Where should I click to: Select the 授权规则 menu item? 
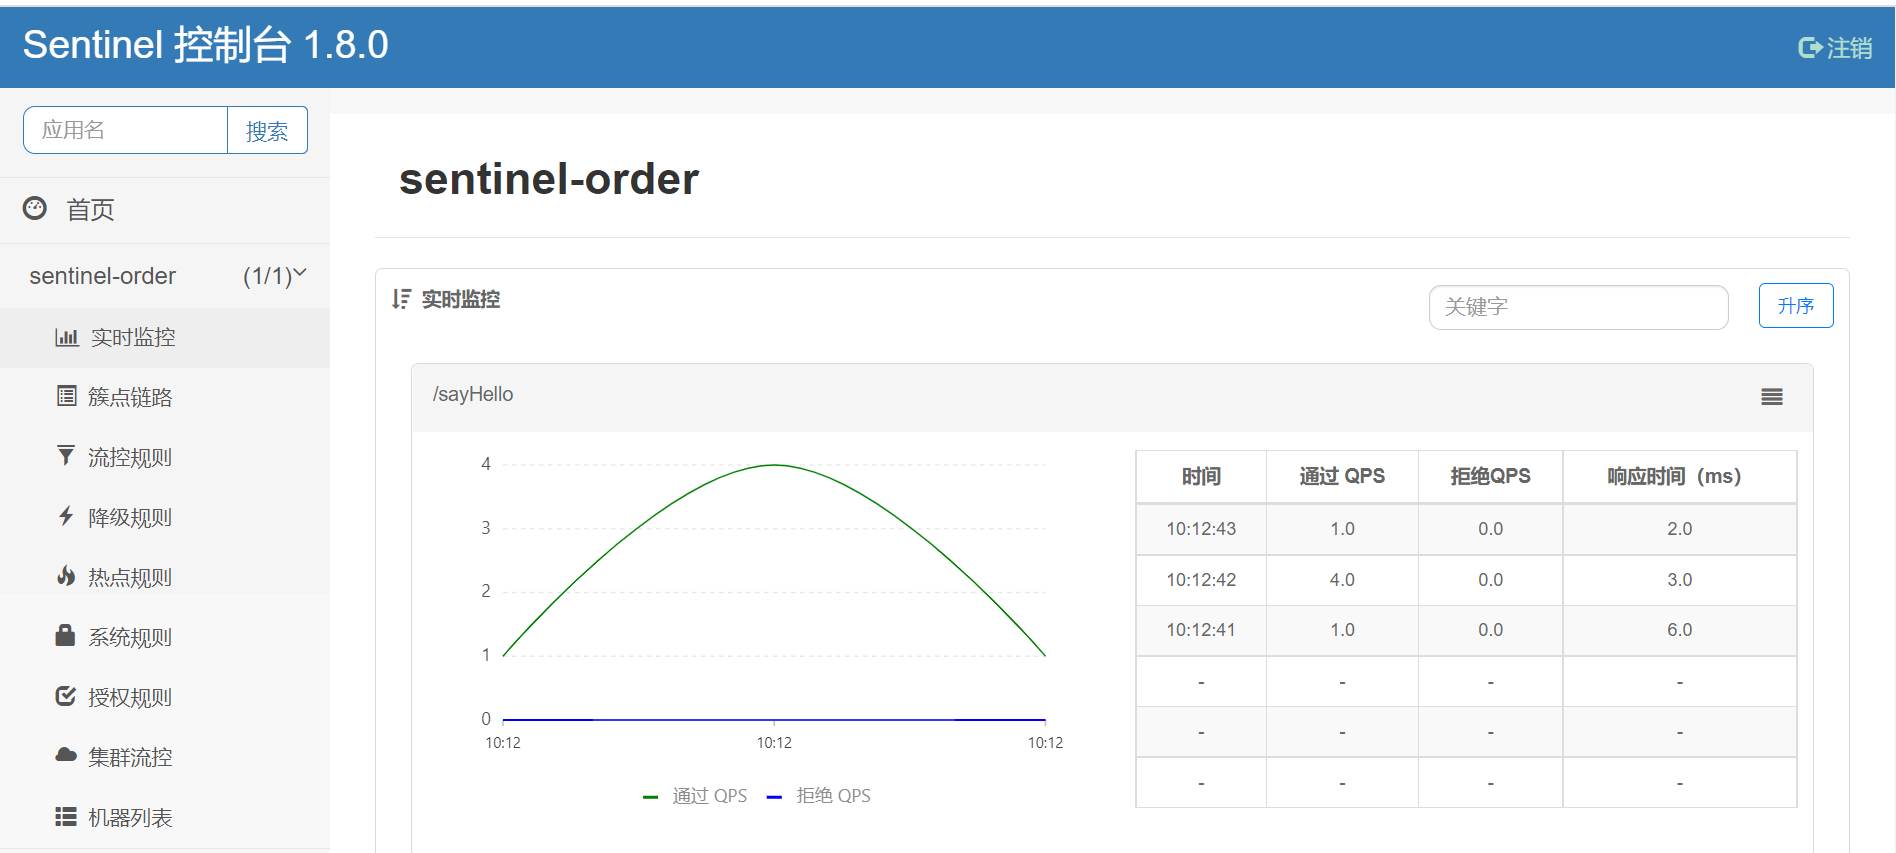[165, 698]
